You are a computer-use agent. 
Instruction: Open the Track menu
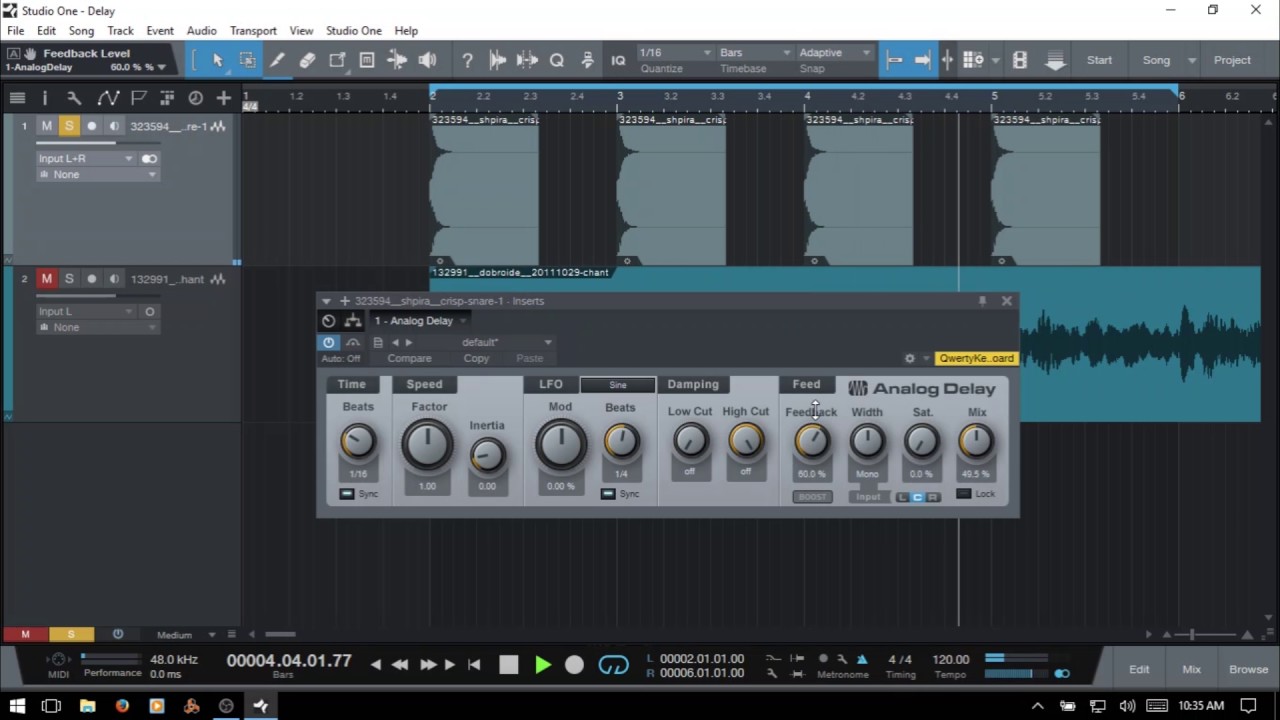[120, 31]
